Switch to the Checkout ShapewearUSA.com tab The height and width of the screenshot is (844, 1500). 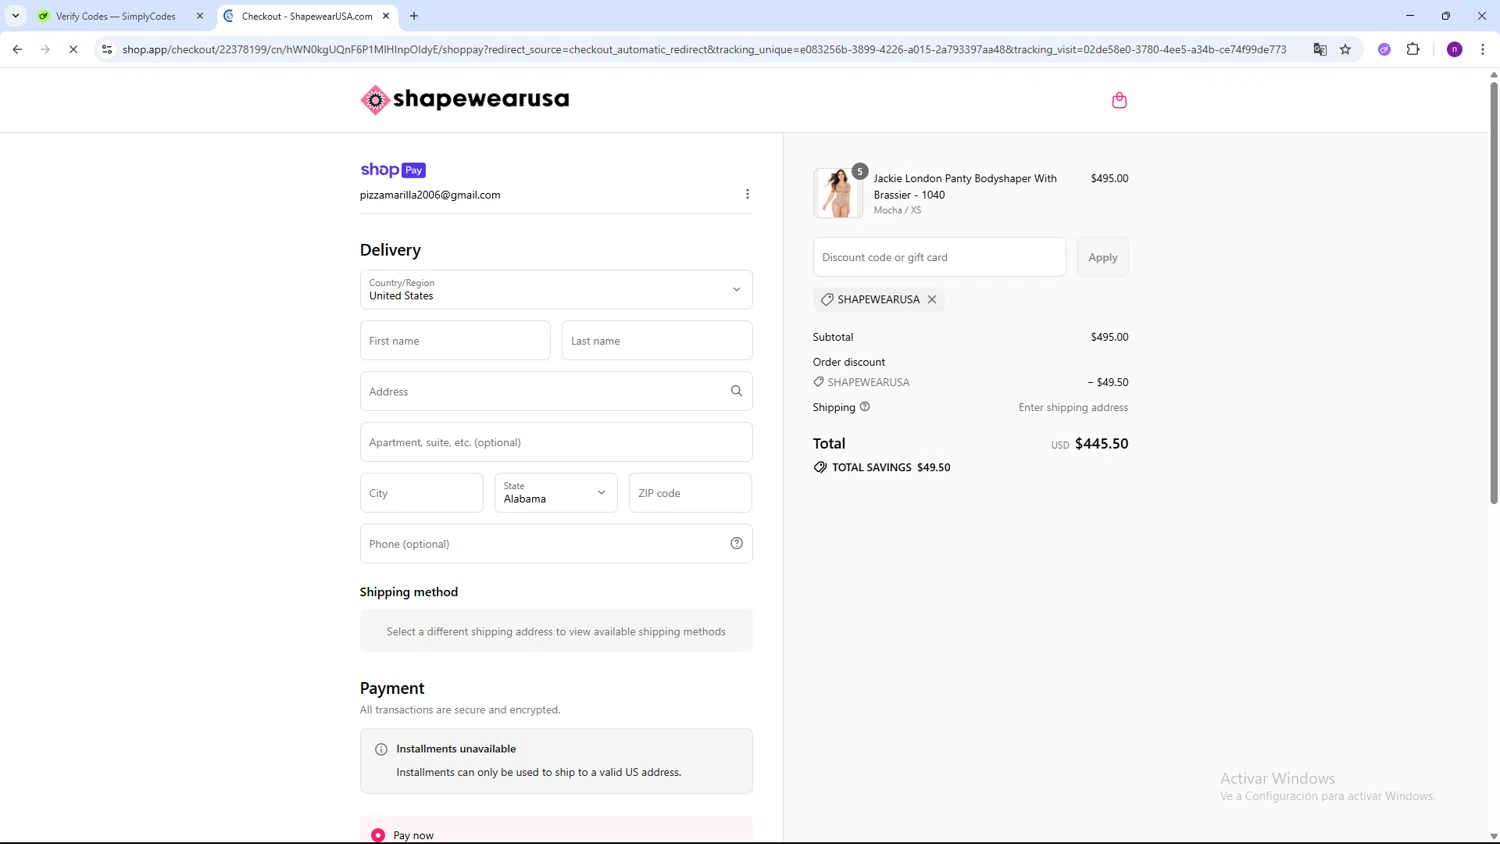(x=306, y=16)
